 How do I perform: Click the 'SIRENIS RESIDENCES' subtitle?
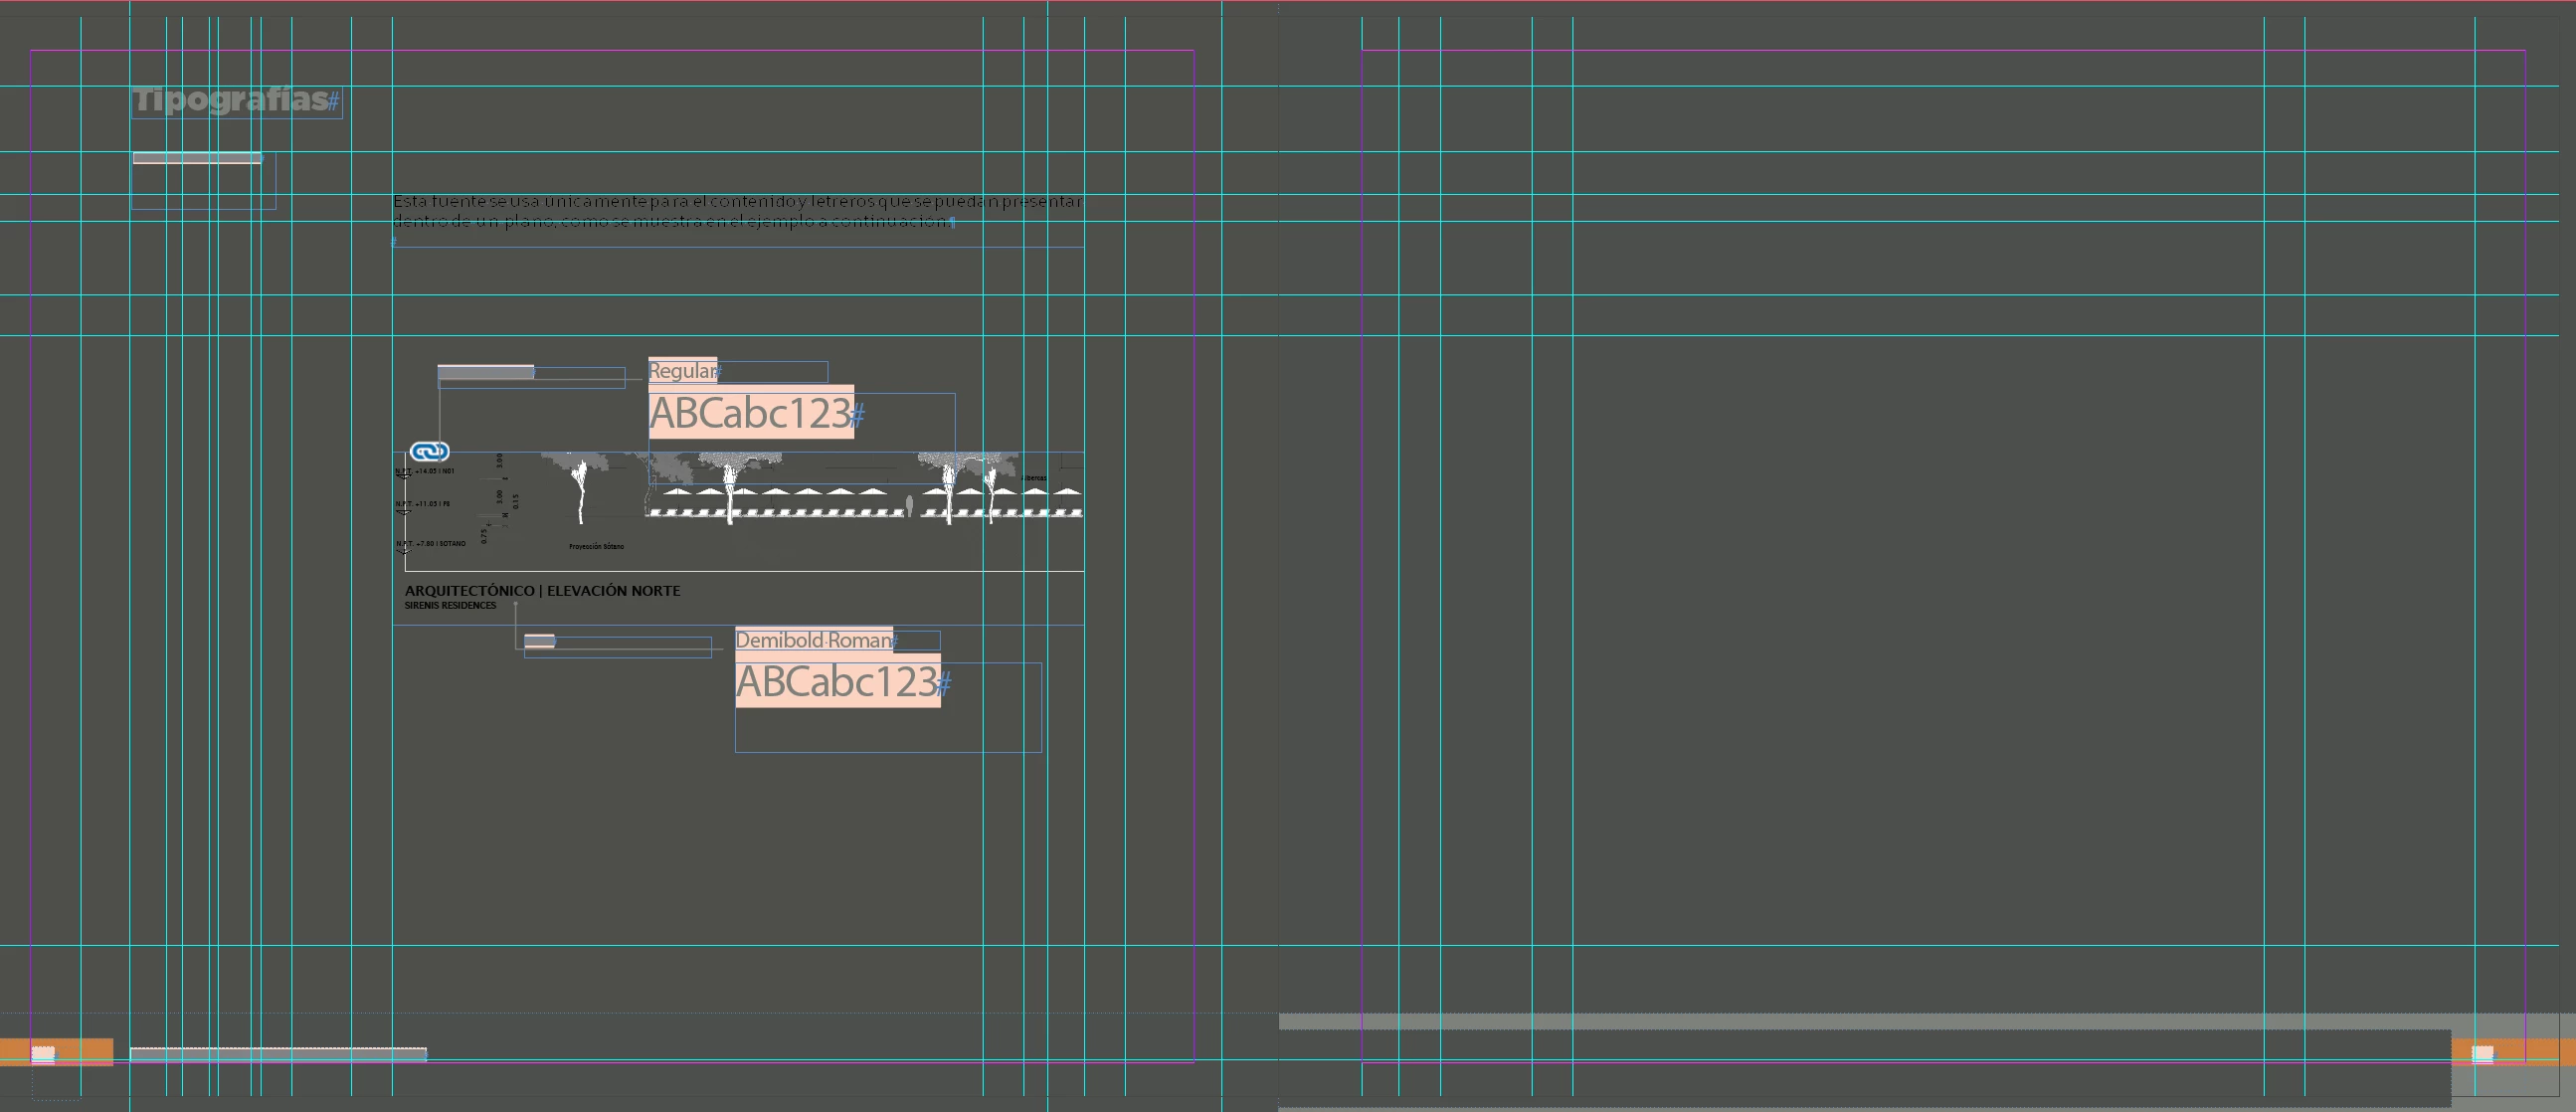[x=450, y=606]
